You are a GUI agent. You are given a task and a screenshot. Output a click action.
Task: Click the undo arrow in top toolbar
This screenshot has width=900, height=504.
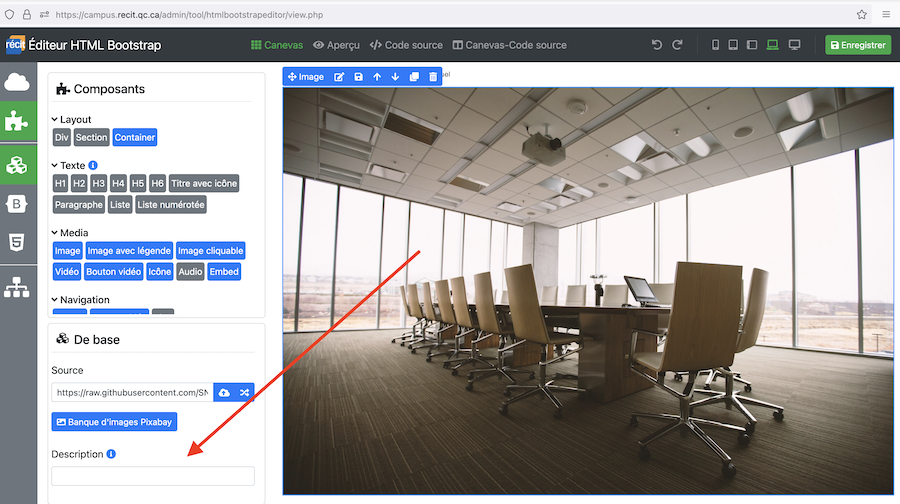tap(657, 45)
